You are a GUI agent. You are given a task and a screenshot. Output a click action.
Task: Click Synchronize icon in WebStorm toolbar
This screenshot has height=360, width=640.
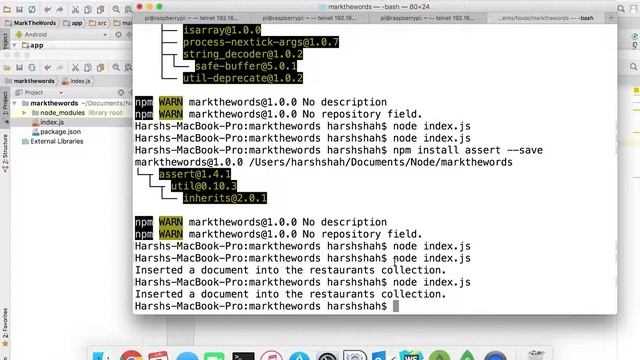click(32, 67)
